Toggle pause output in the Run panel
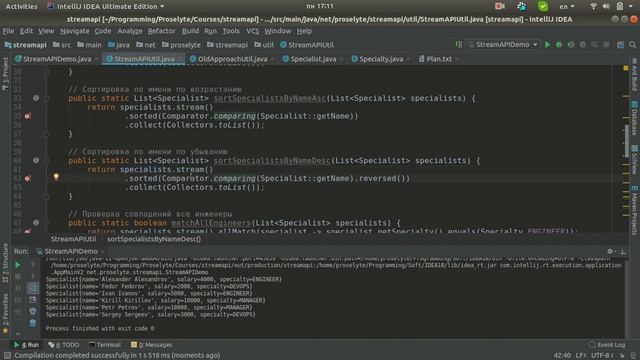Screen dimensions: 640x360 tap(18, 288)
